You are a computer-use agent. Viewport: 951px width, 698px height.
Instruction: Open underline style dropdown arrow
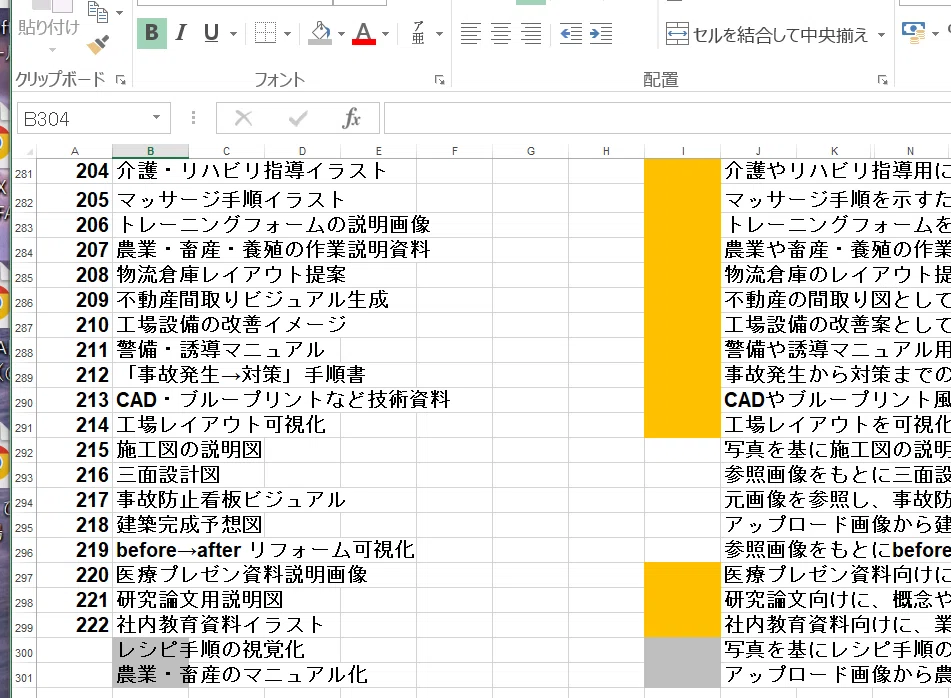click(x=234, y=34)
